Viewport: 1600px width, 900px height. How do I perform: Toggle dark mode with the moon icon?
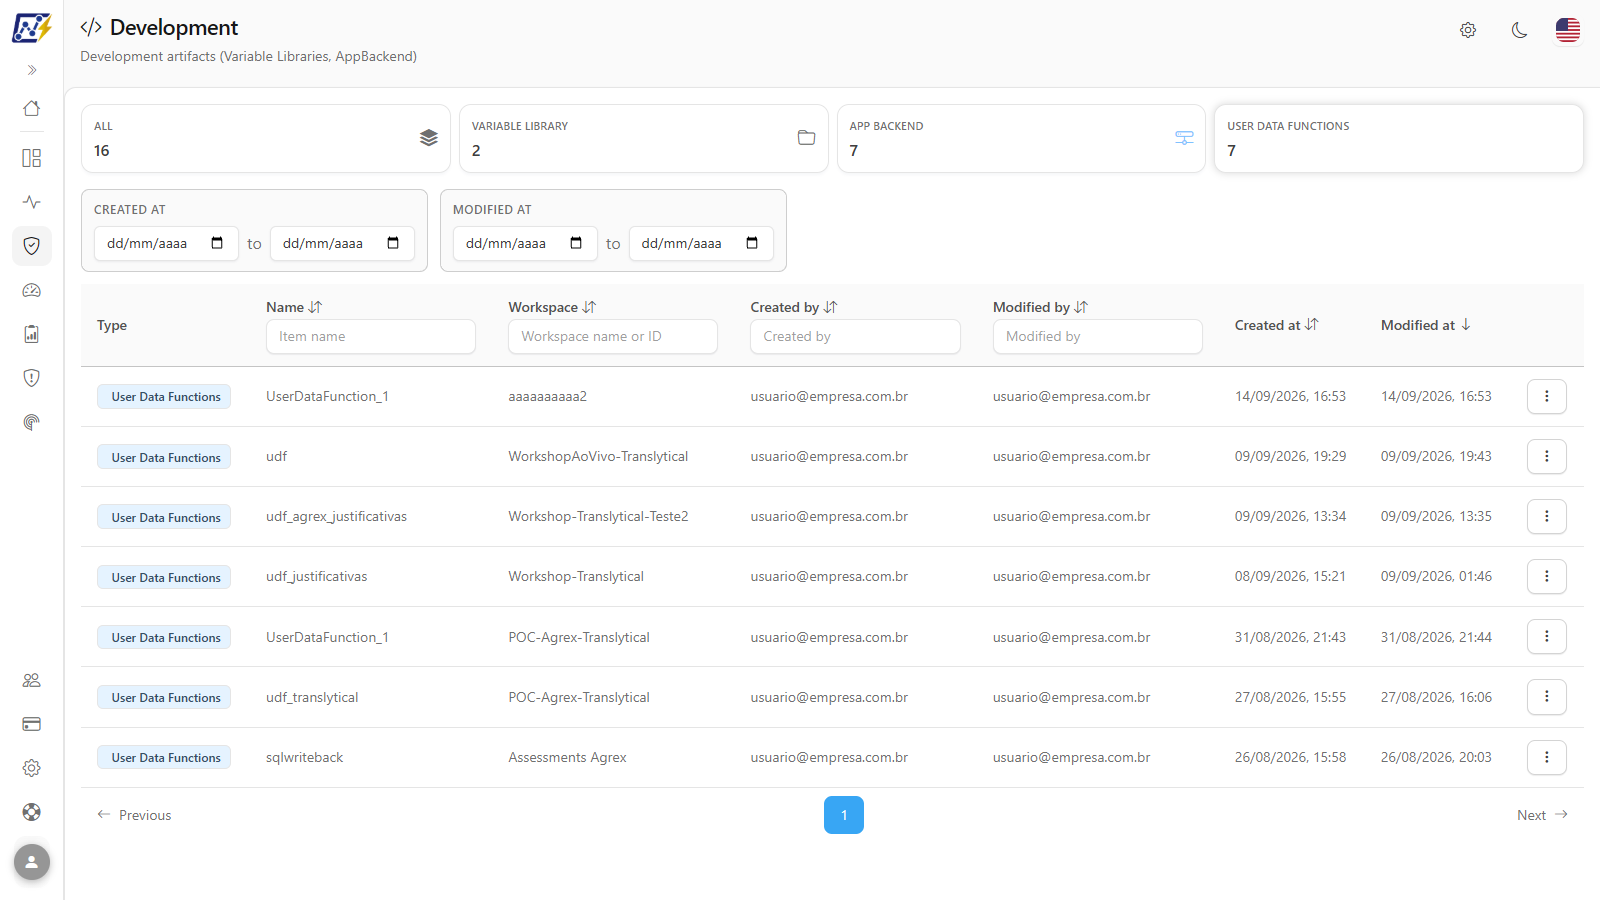[x=1520, y=30]
